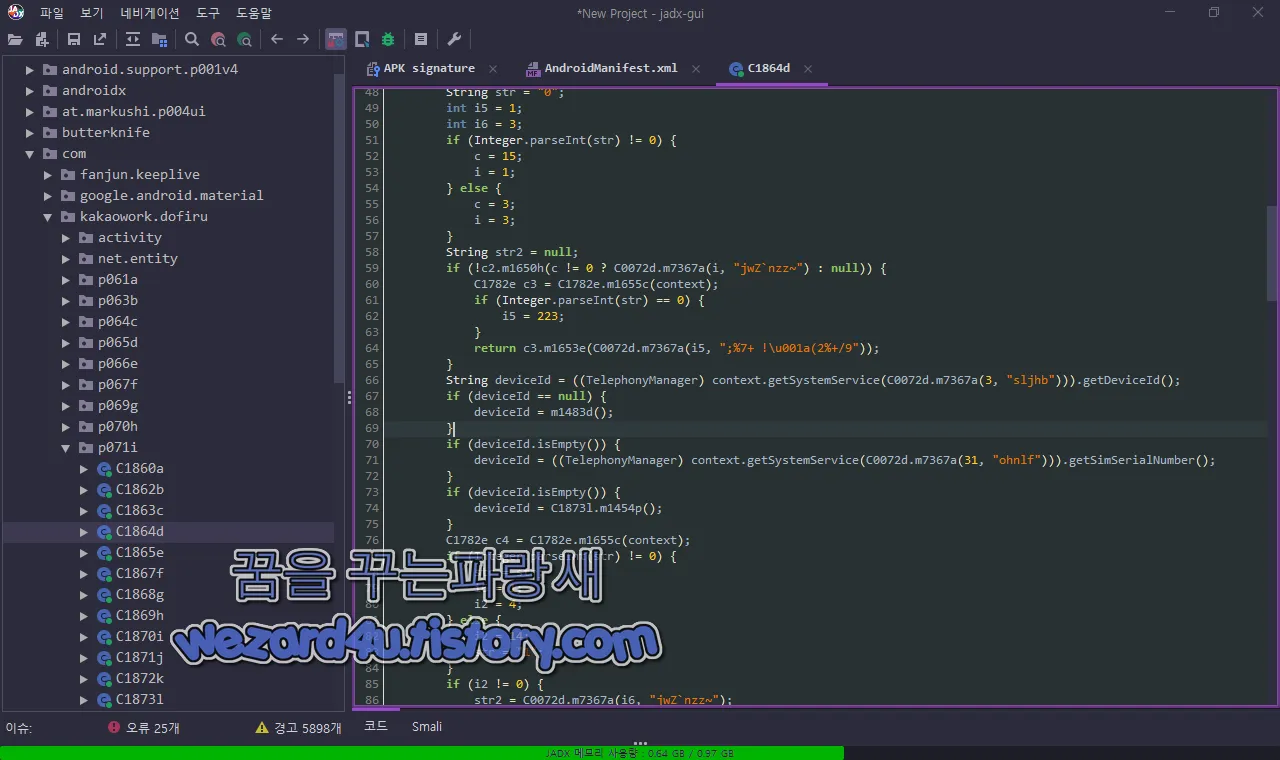
Task: Select the p064c package row
Action: click(x=169, y=321)
